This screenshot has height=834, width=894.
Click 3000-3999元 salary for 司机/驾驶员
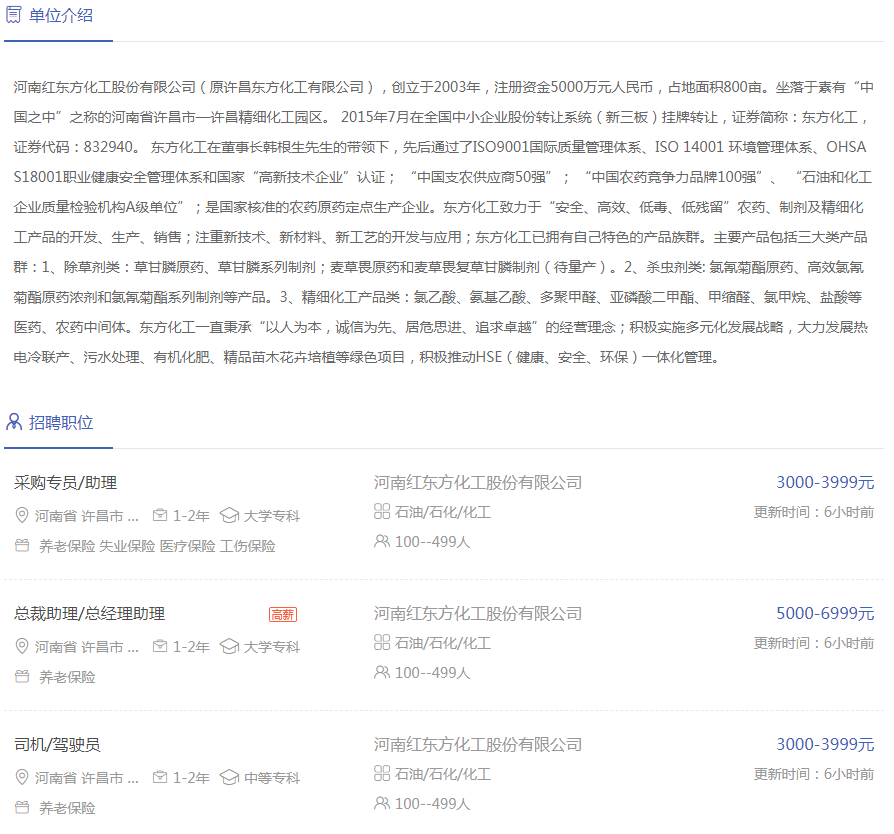click(825, 744)
